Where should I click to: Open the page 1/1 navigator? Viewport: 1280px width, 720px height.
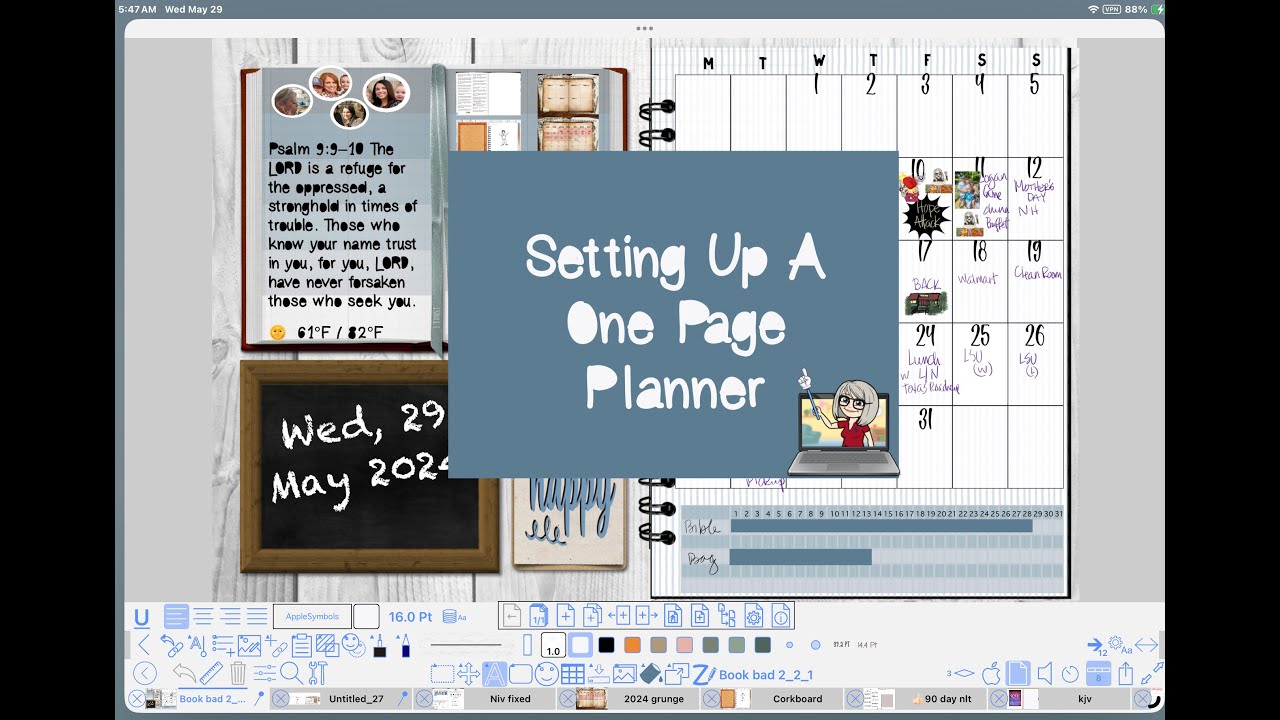[x=538, y=616]
